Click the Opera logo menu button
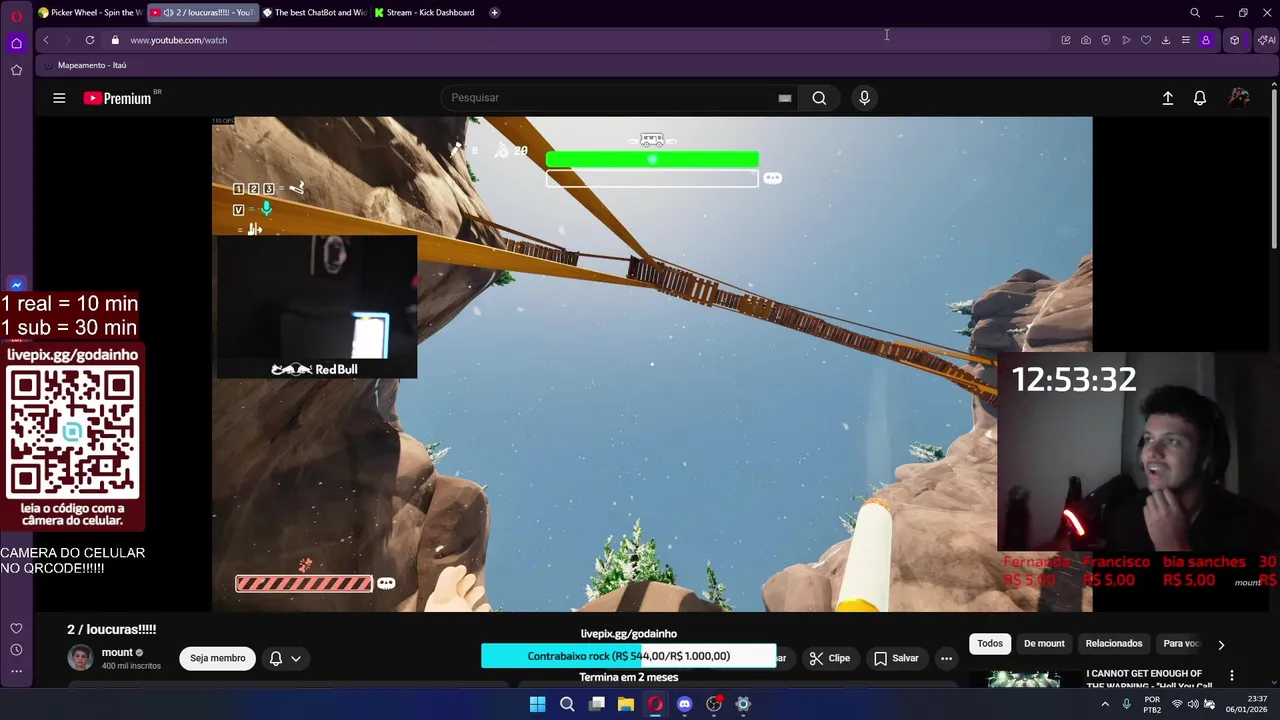Viewport: 1280px width, 720px height. click(x=16, y=15)
